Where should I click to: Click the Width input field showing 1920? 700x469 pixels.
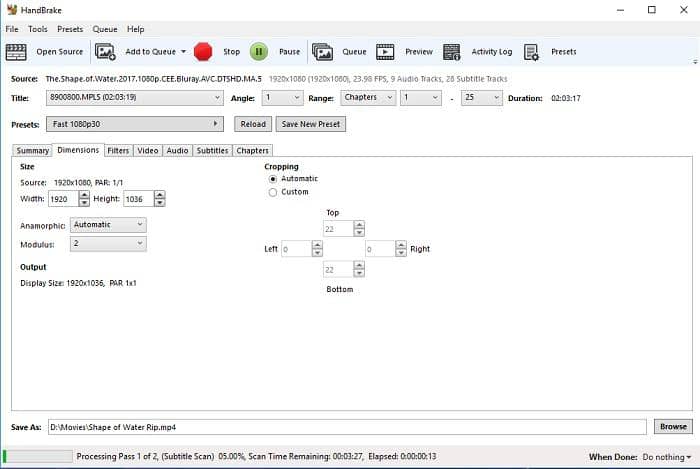tap(63, 199)
